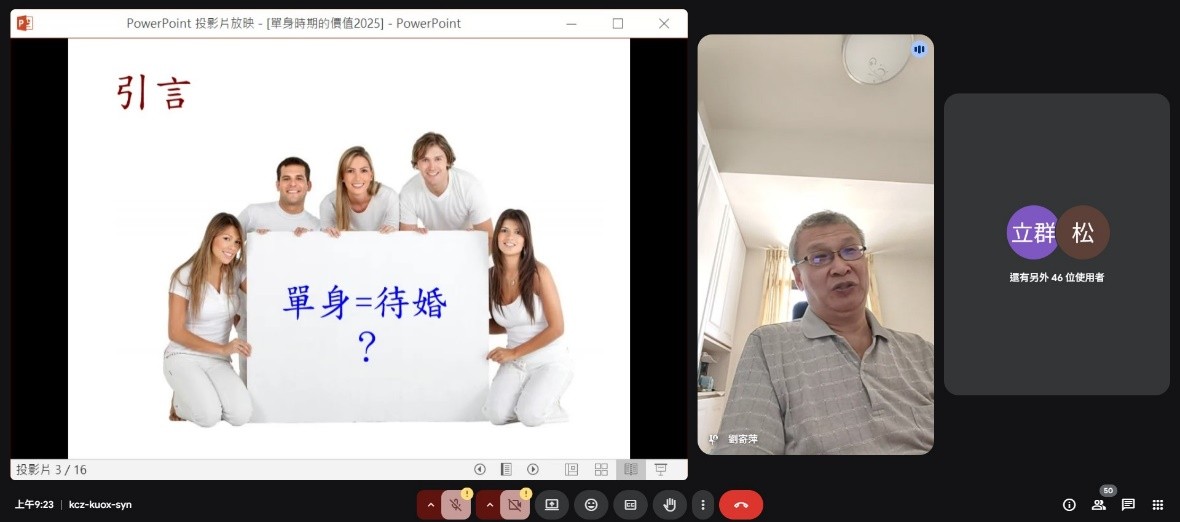
Task: Toggle closed captions
Action: (x=630, y=505)
